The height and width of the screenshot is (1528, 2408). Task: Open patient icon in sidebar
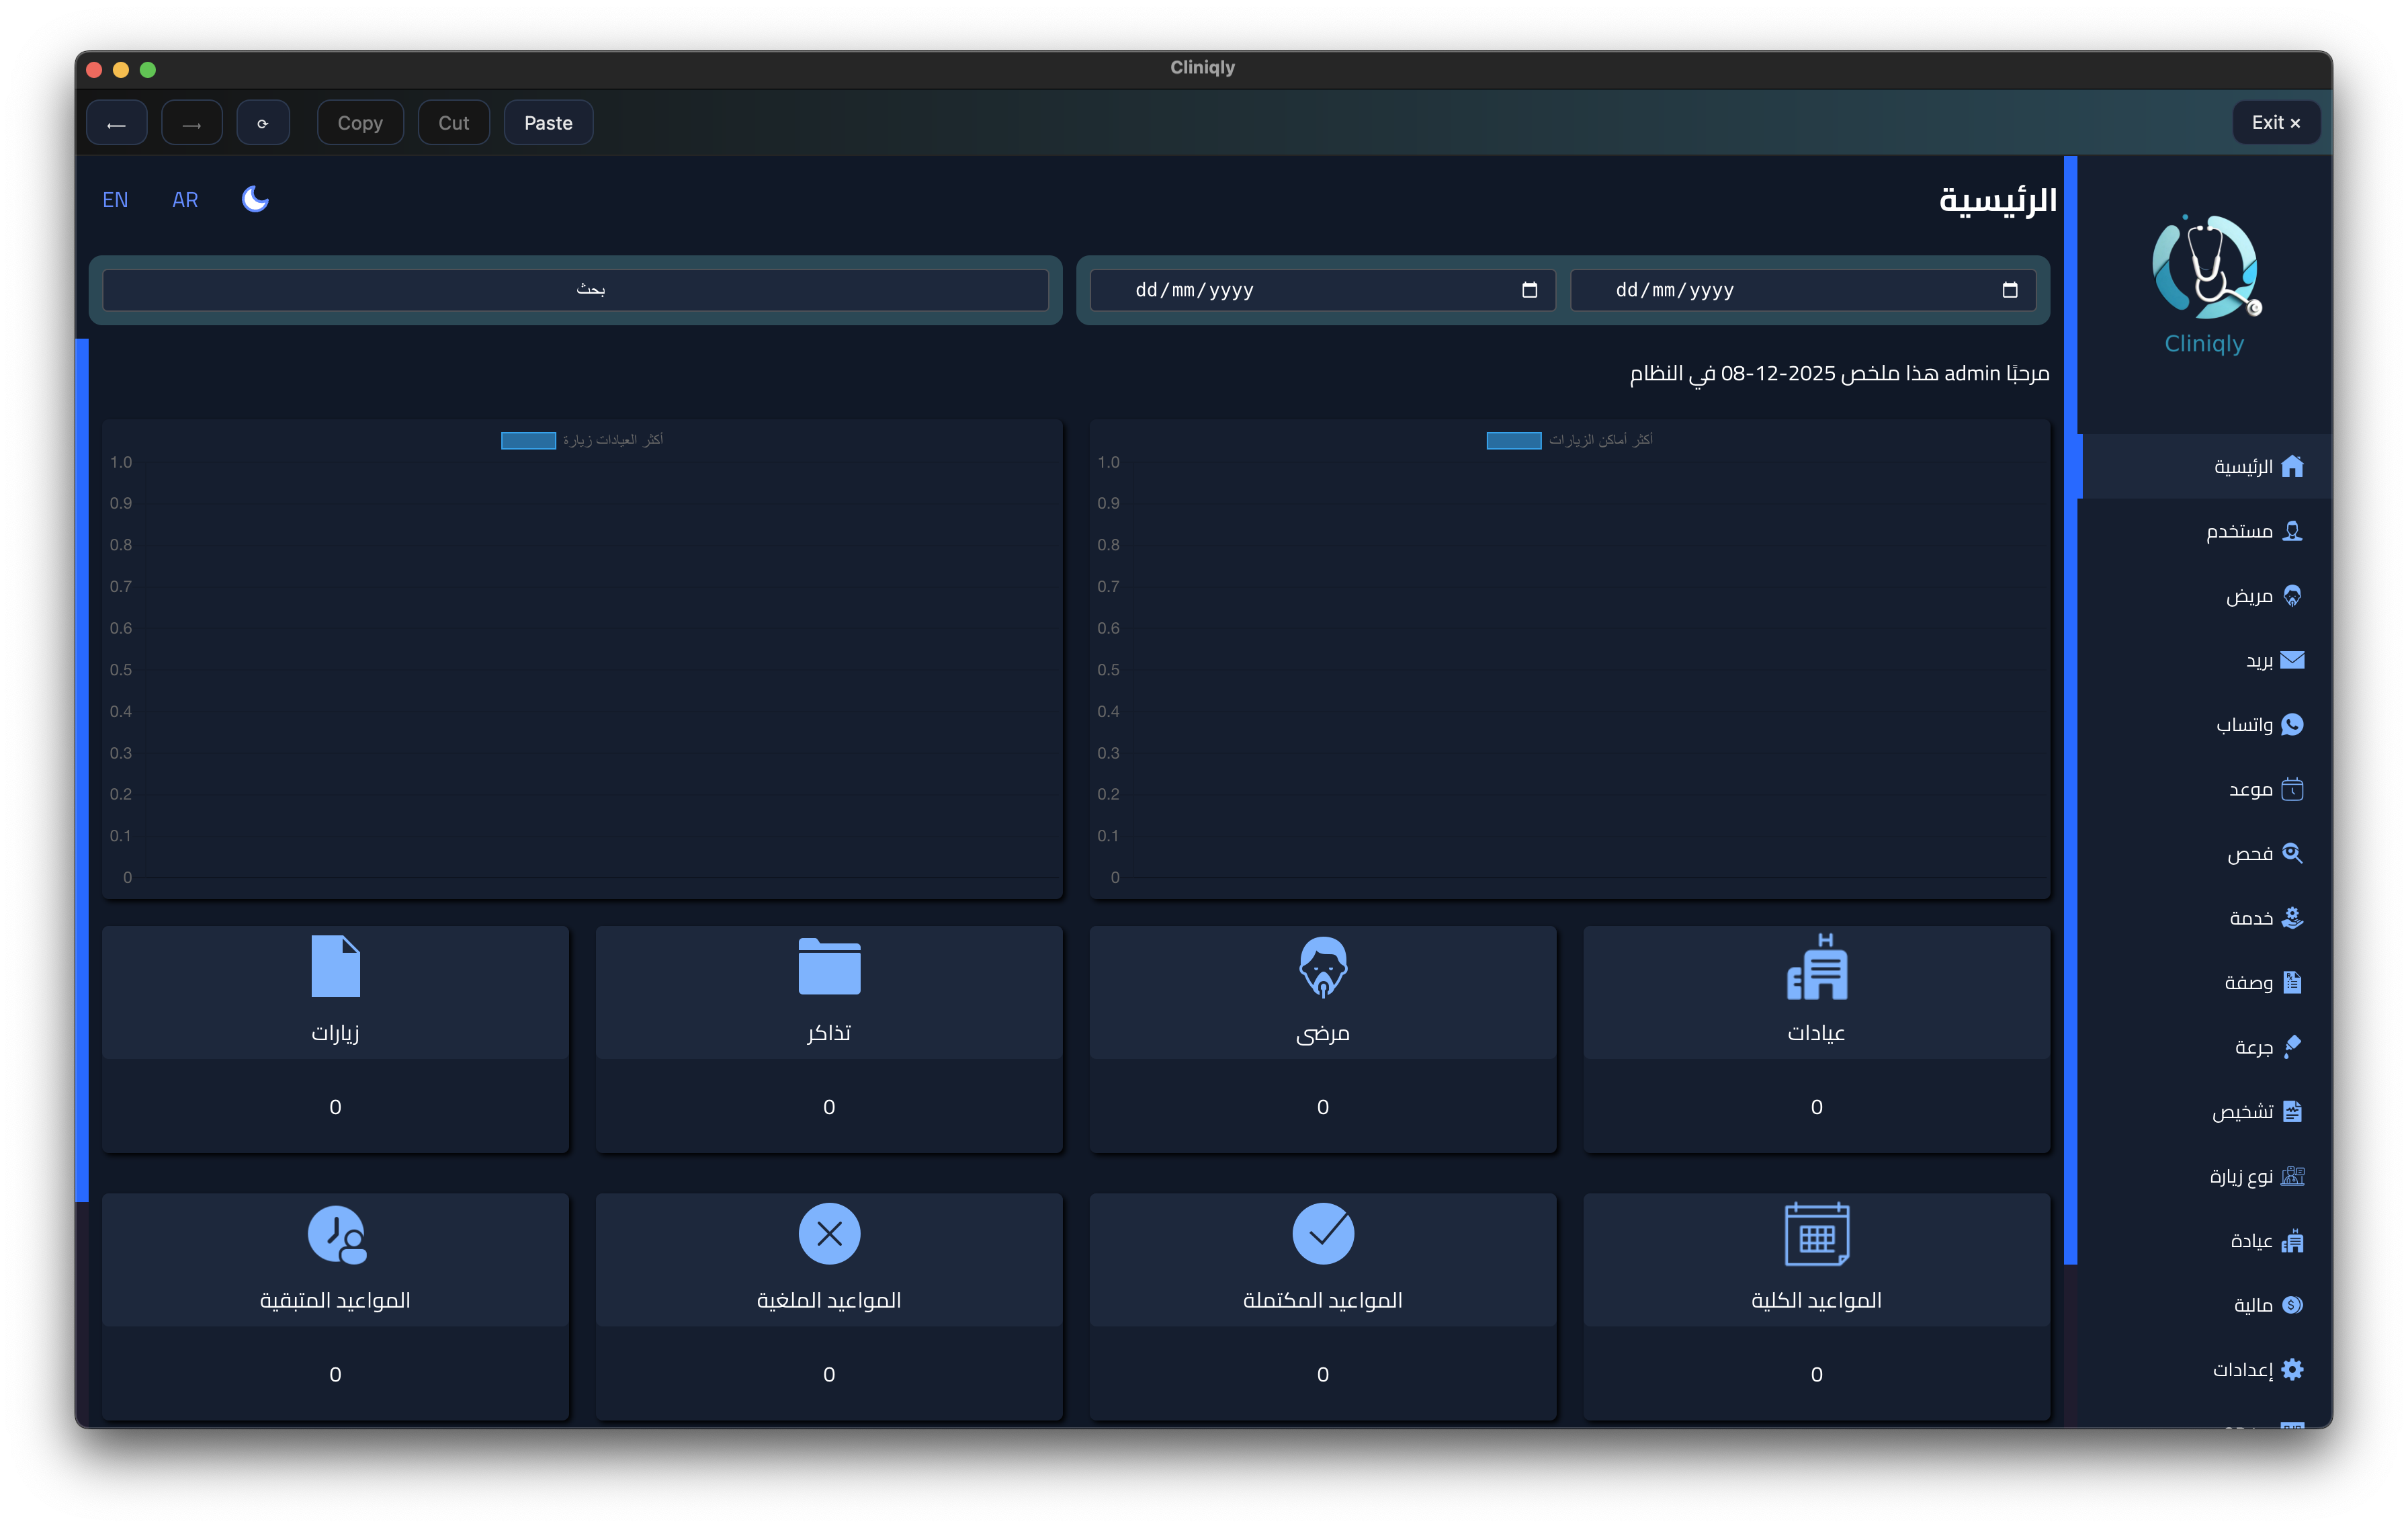2292,596
